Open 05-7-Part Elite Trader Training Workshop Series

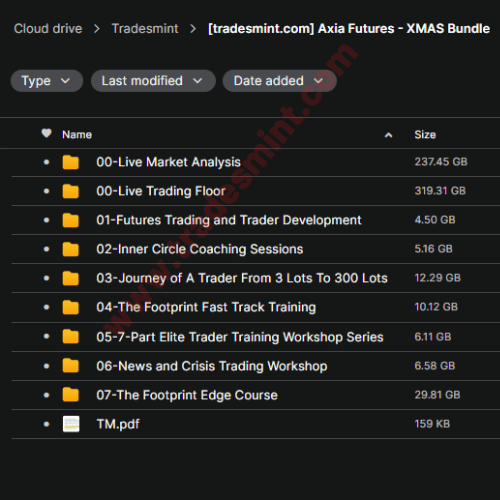point(240,337)
